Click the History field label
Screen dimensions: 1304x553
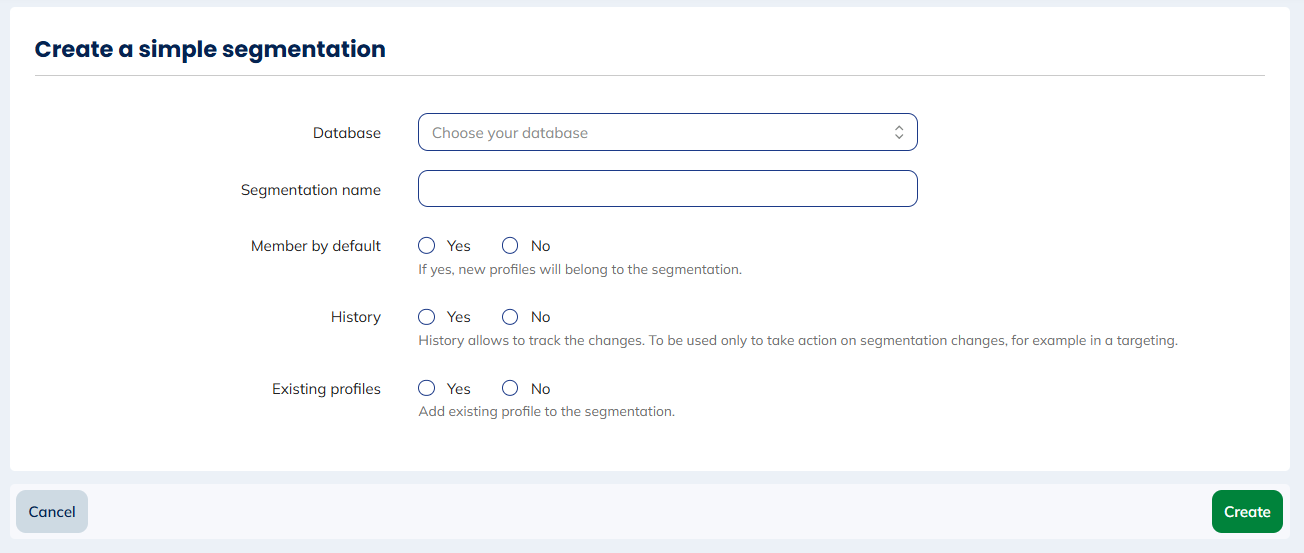[x=355, y=317]
